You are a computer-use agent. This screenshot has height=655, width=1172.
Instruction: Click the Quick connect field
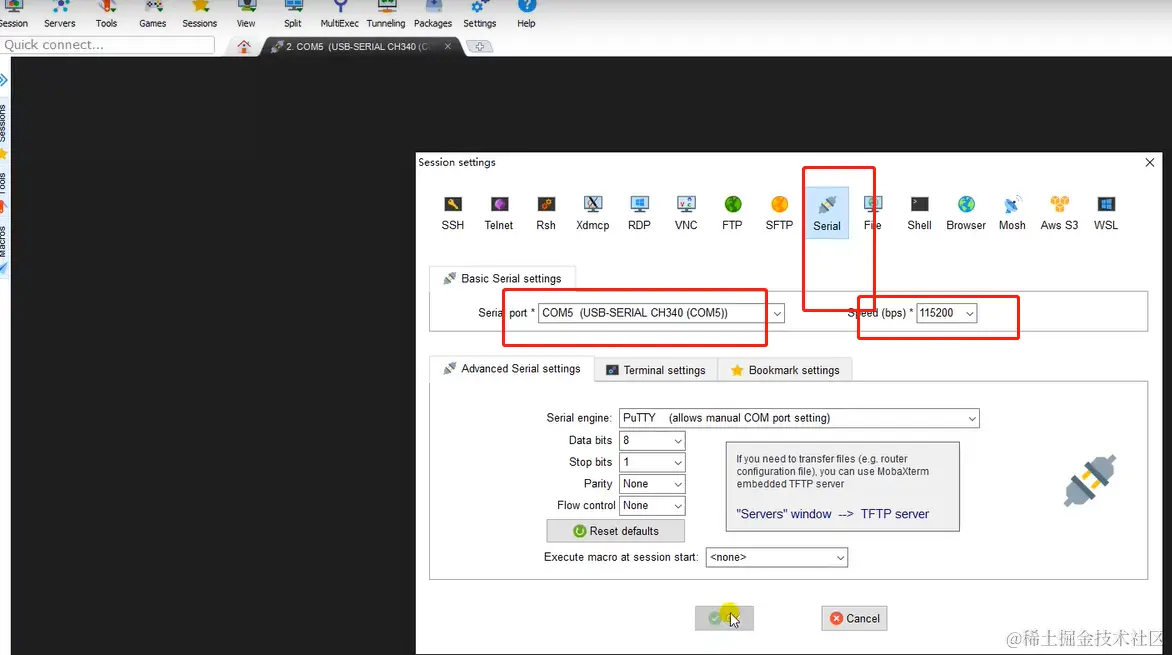pos(108,45)
